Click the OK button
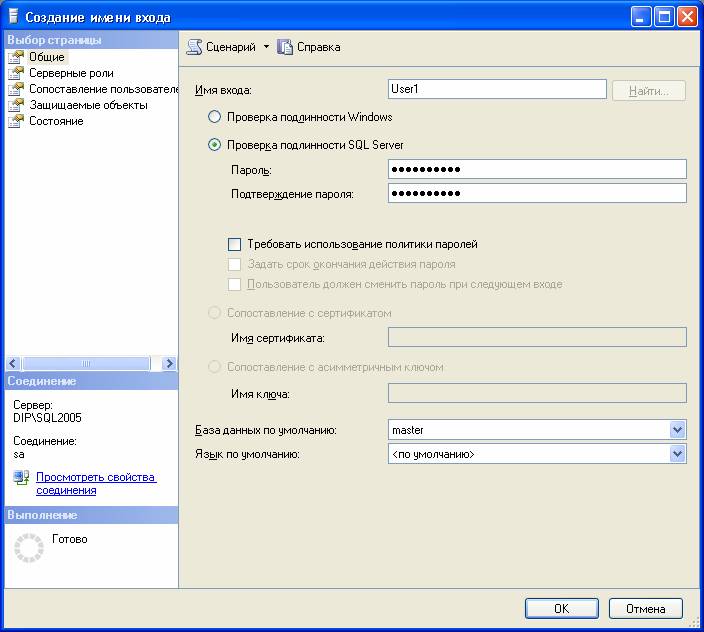 561,608
